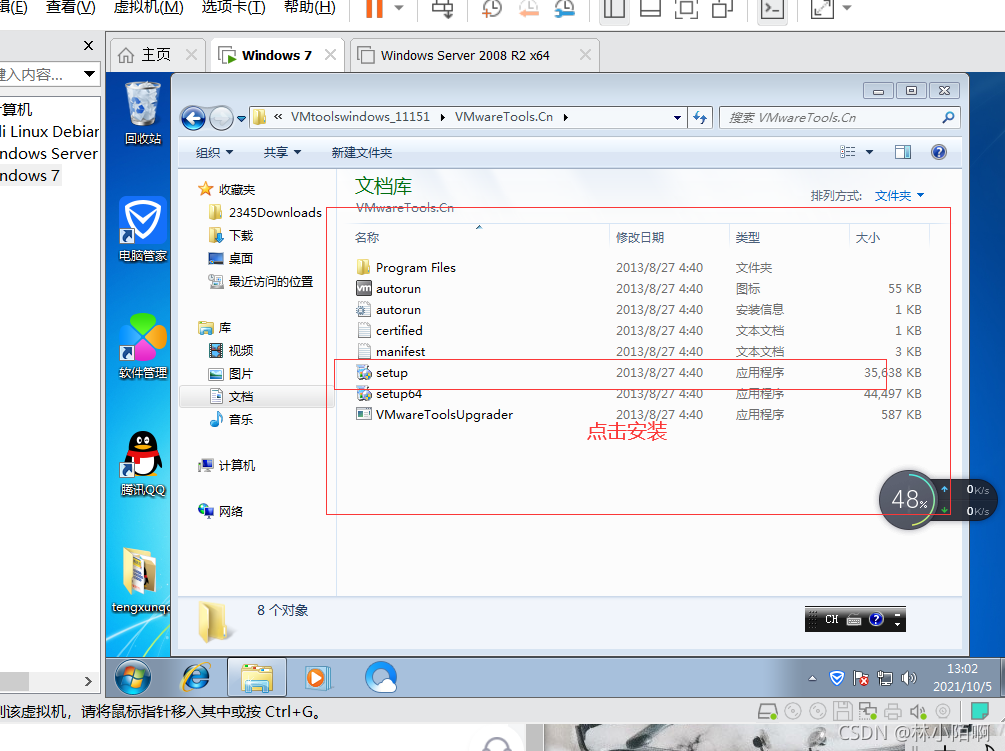Click the Explorer forward arrow button
Screen dimensions: 1005x751
[221, 119]
